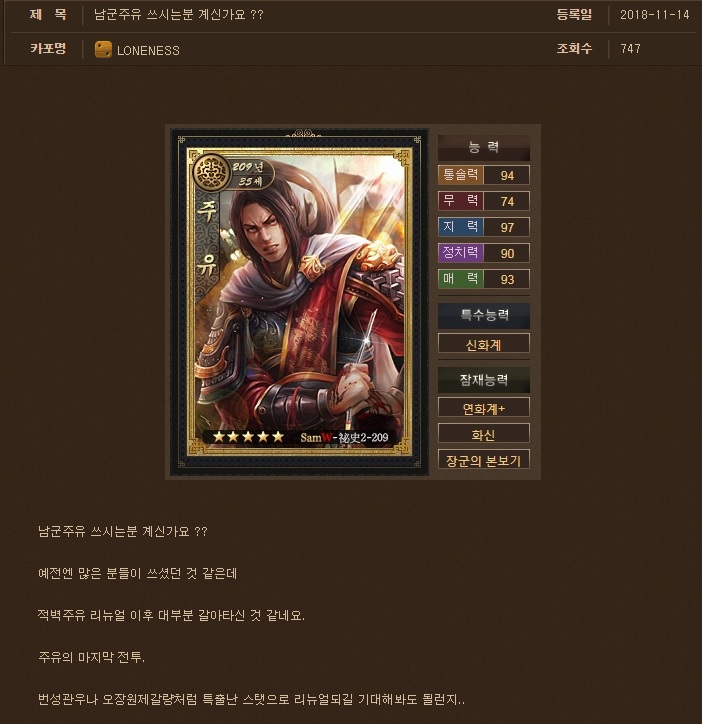Click the five-star rating on the card
This screenshot has width=702, height=724.
point(248,437)
